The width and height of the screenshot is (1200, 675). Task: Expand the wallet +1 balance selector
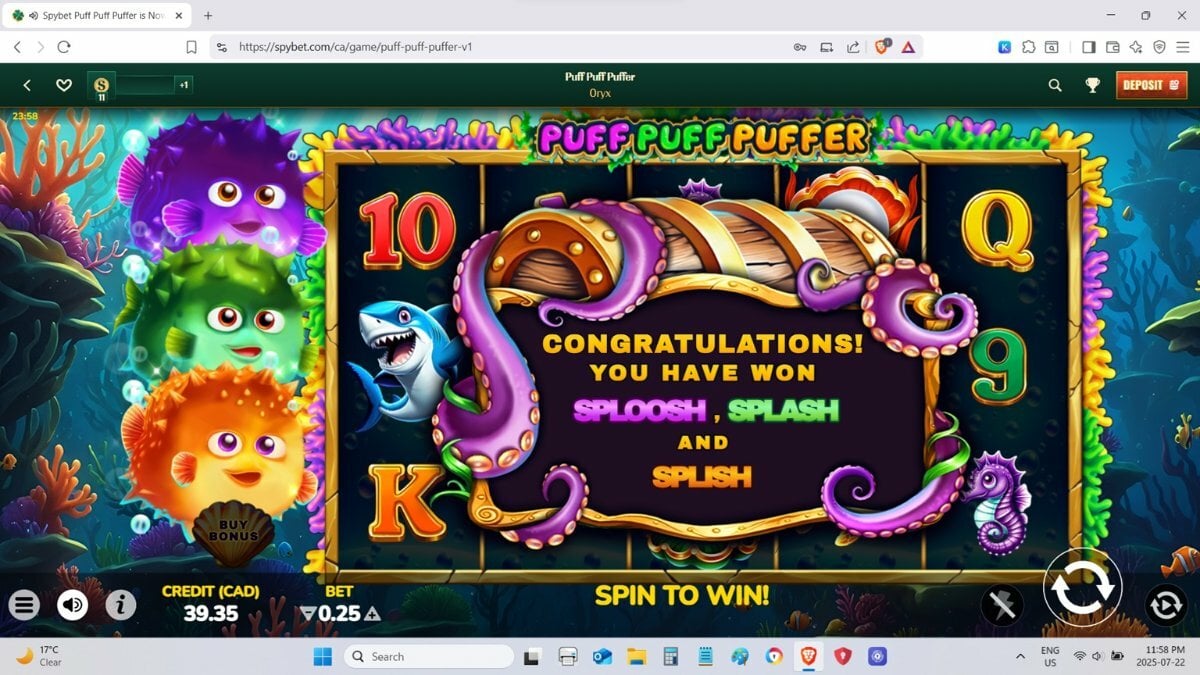coord(184,85)
